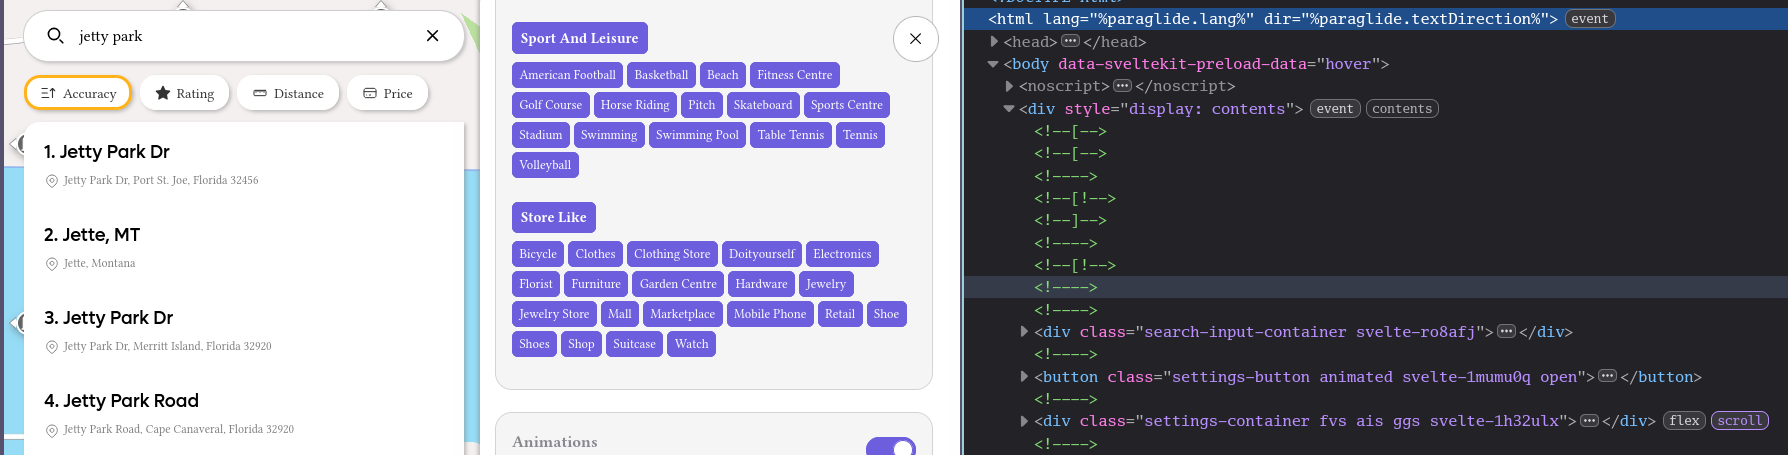Expand the settings-button element
The width and height of the screenshot is (1788, 455).
click(x=1024, y=377)
